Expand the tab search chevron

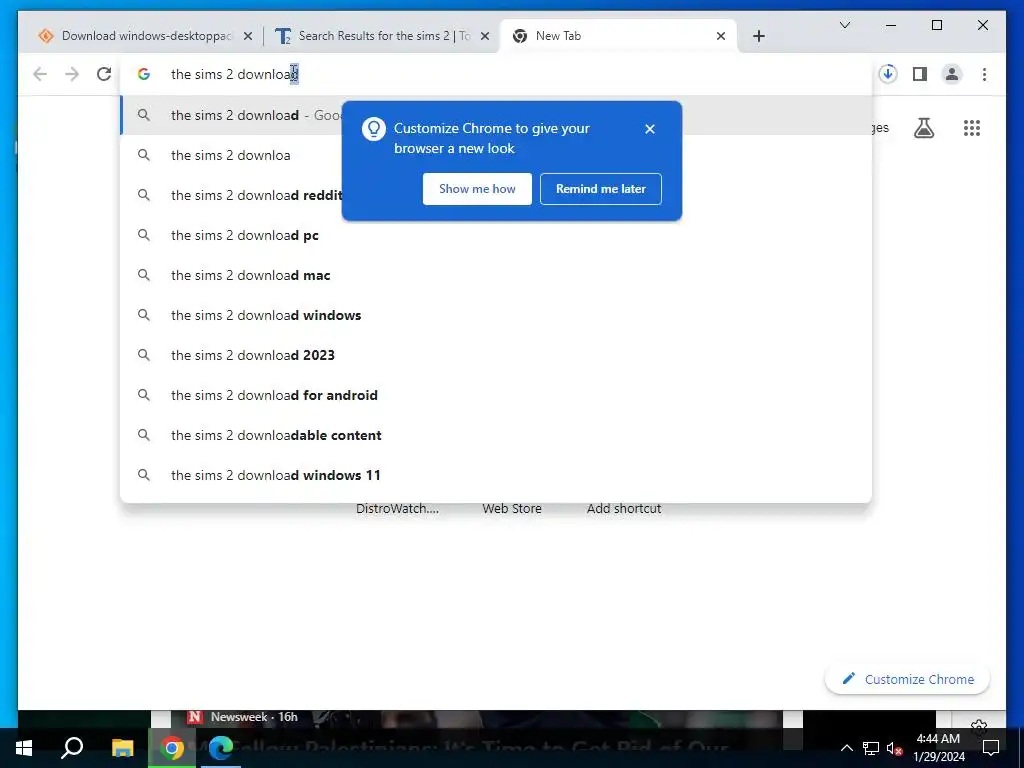click(x=844, y=25)
